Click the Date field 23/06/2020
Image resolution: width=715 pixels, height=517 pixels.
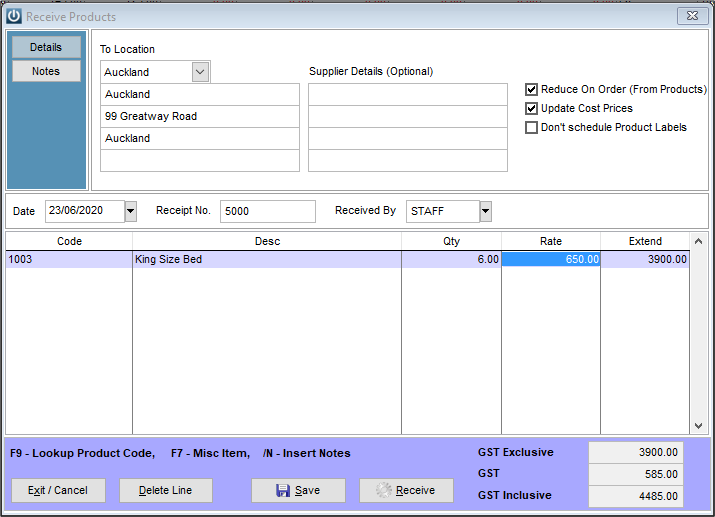pos(85,211)
